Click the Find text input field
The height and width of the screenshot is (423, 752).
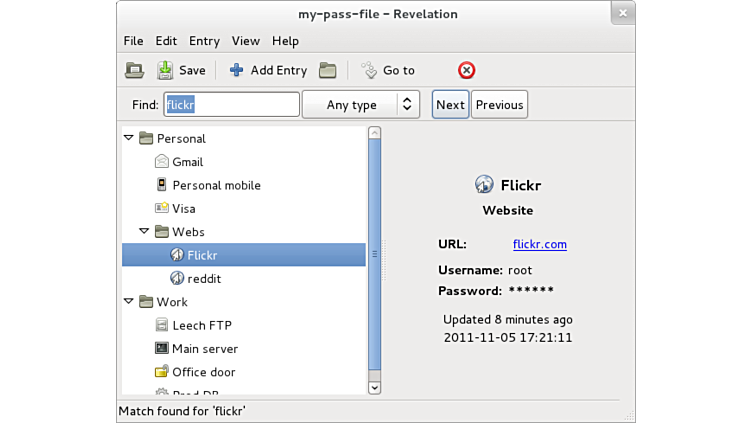tap(231, 105)
